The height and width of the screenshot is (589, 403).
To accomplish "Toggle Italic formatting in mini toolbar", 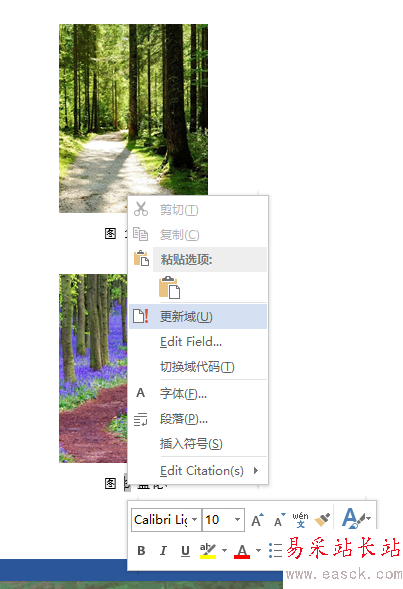I will [x=163, y=551].
